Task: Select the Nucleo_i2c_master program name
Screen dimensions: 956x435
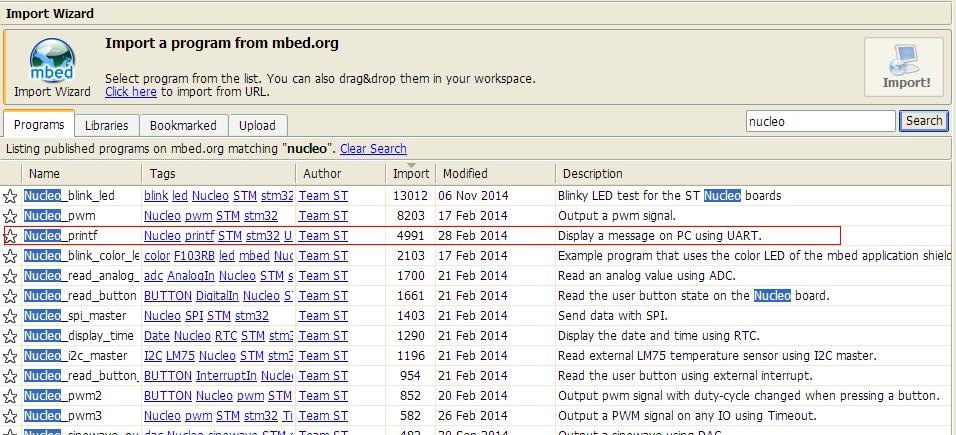Action: 76,356
